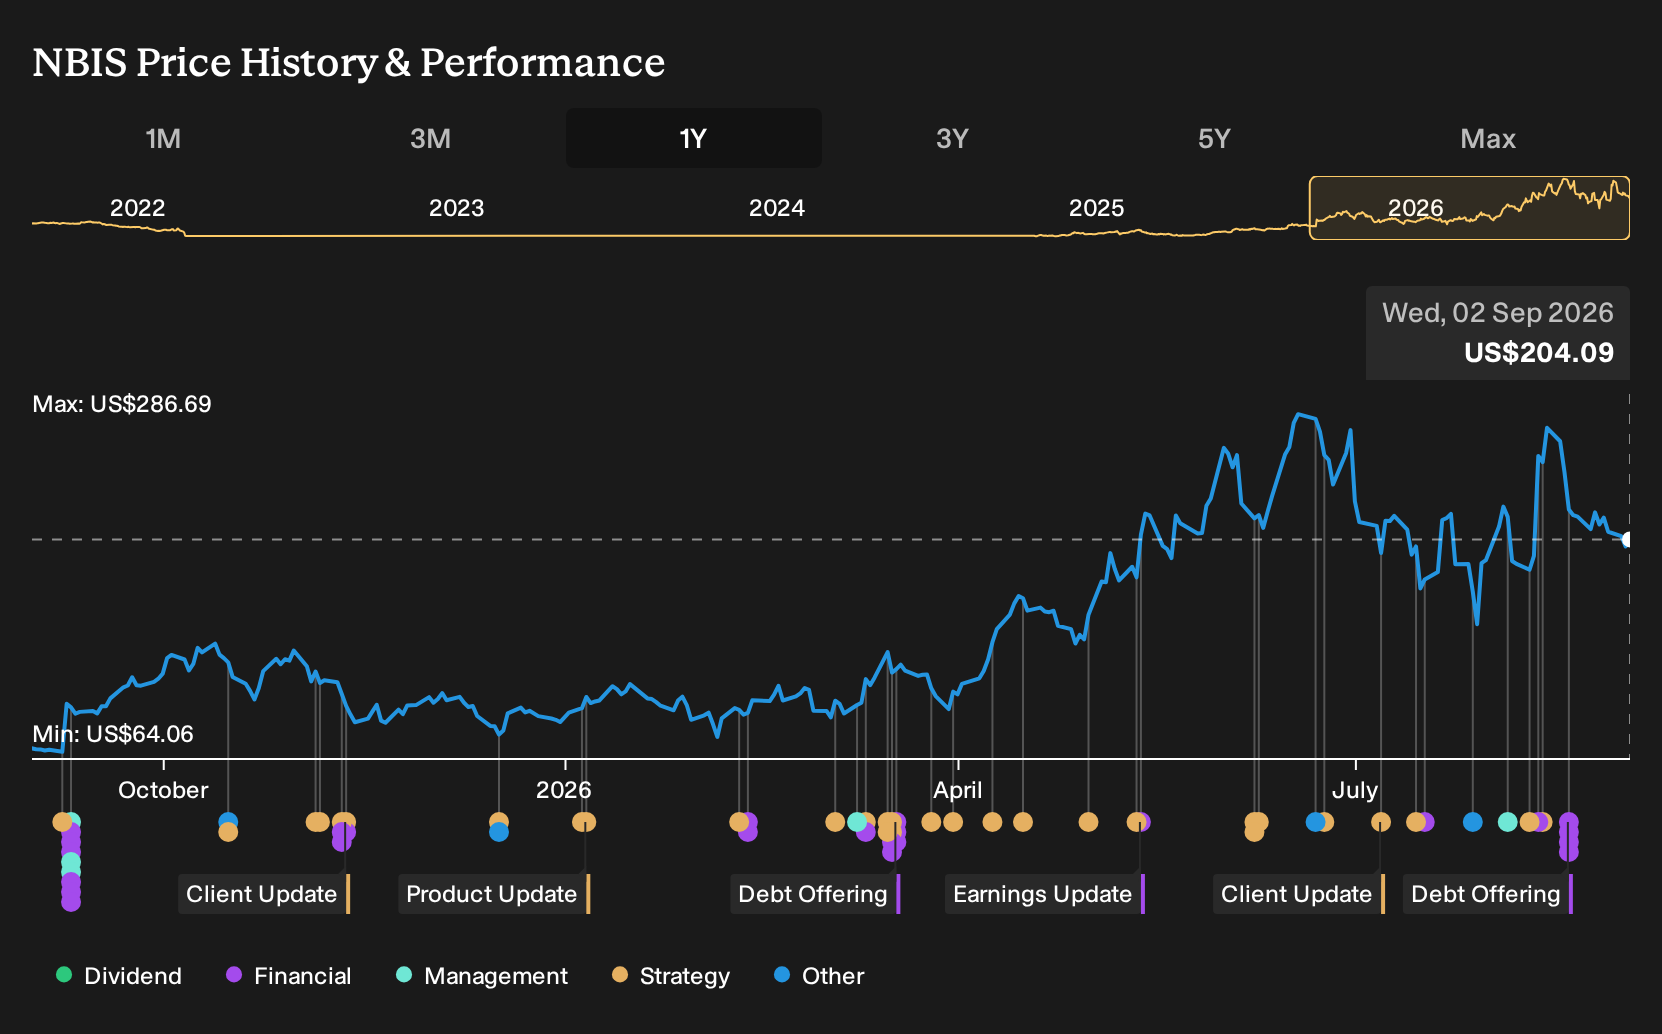Toggle Other events legend item
The height and width of the screenshot is (1034, 1662).
pos(819,976)
